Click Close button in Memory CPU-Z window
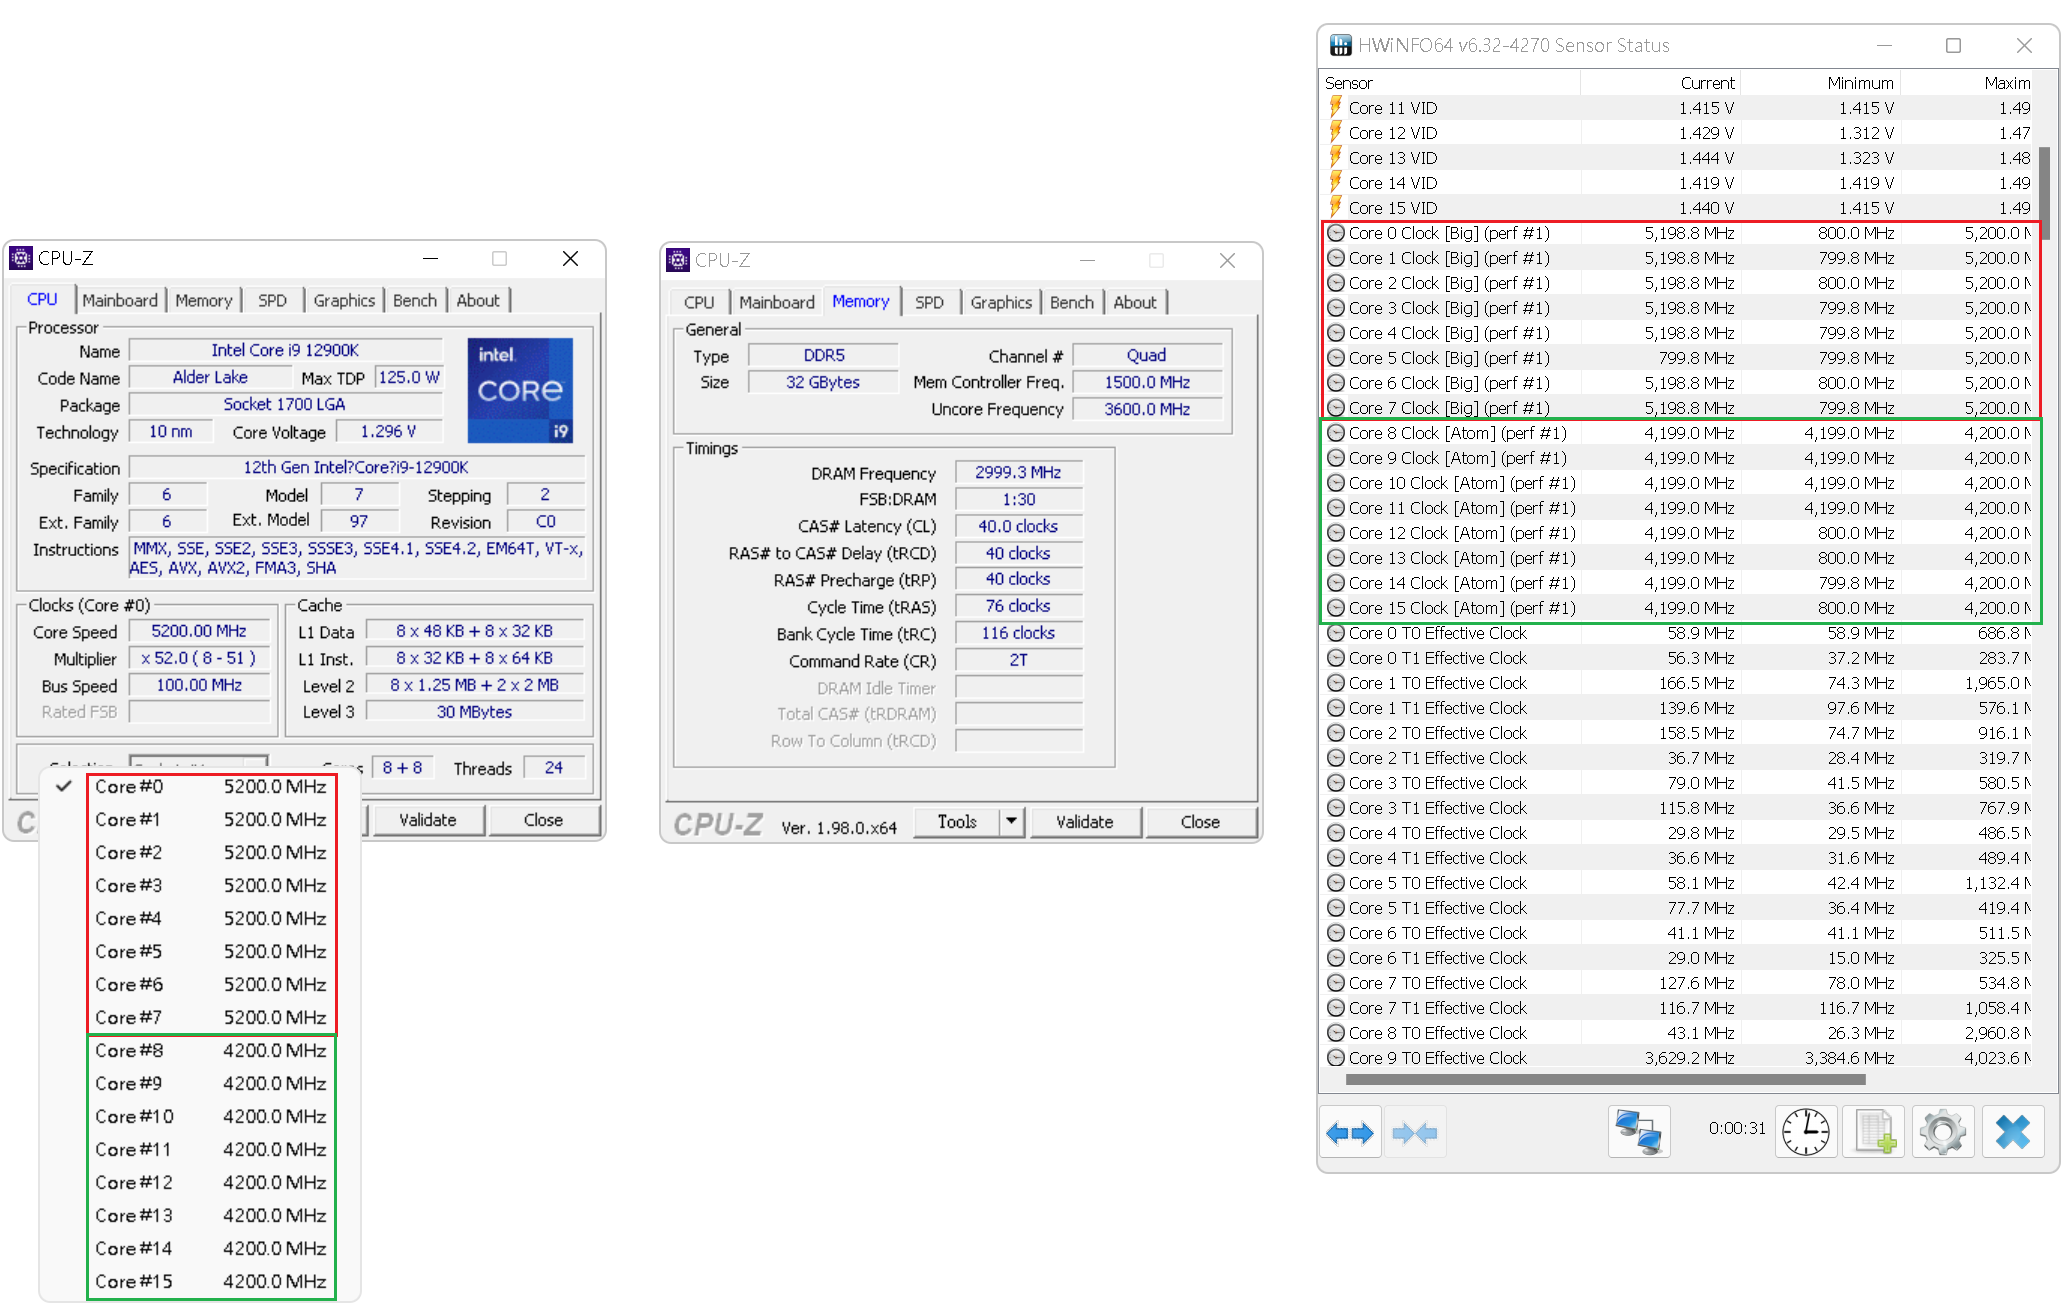The height and width of the screenshot is (1315, 2071). (x=1200, y=822)
